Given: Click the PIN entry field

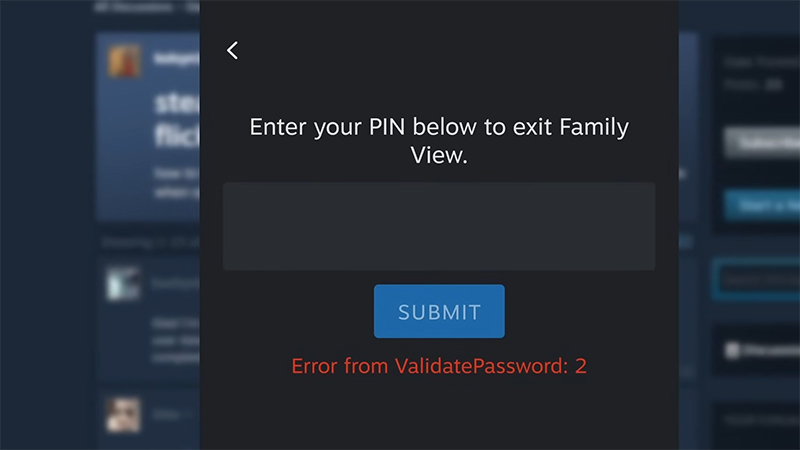Looking at the screenshot, I should (438, 226).
